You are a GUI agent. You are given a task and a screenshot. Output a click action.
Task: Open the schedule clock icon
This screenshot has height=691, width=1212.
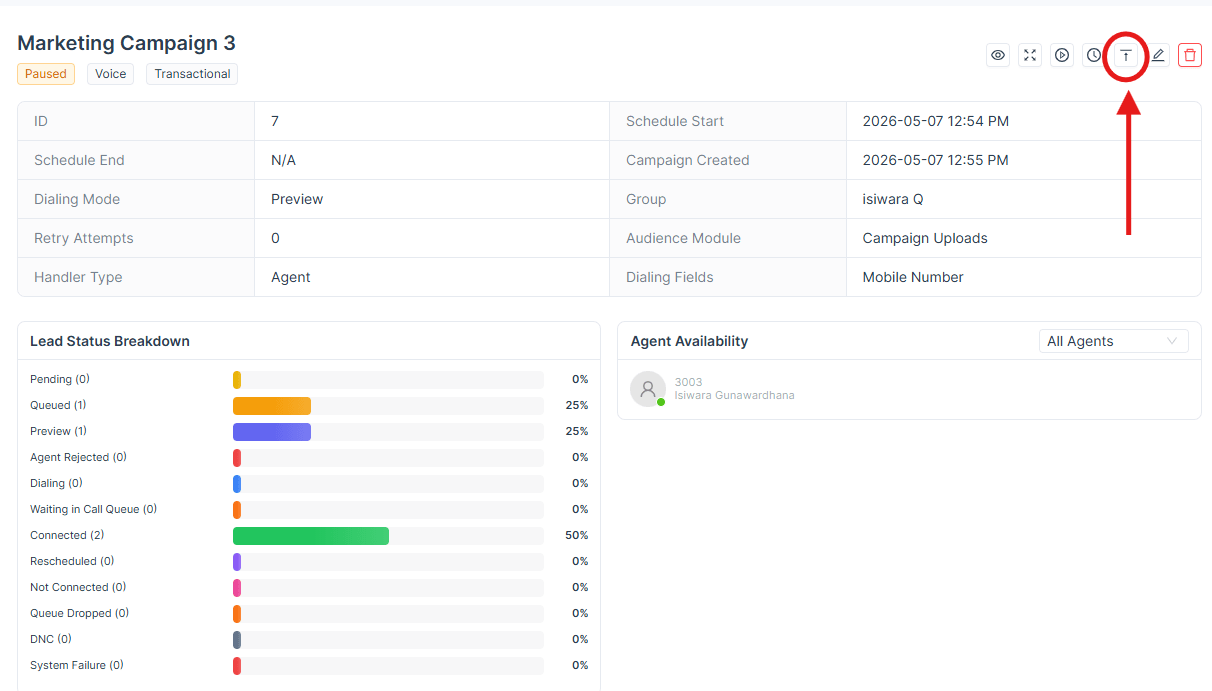[1094, 55]
